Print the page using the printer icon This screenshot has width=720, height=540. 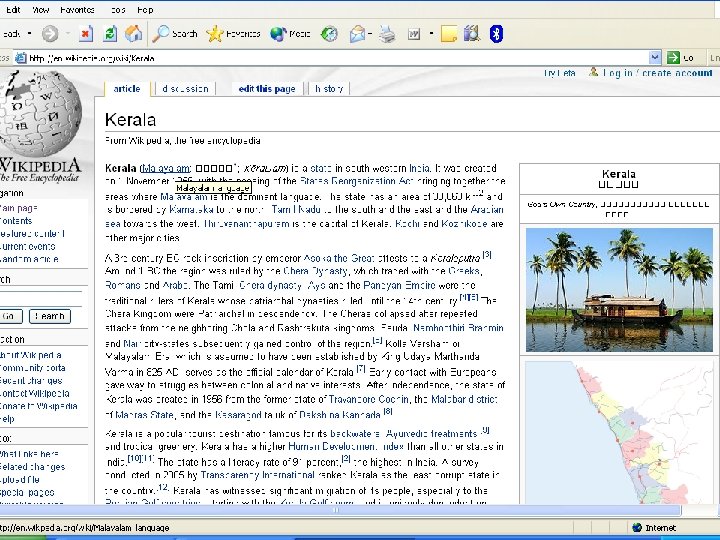click(387, 33)
